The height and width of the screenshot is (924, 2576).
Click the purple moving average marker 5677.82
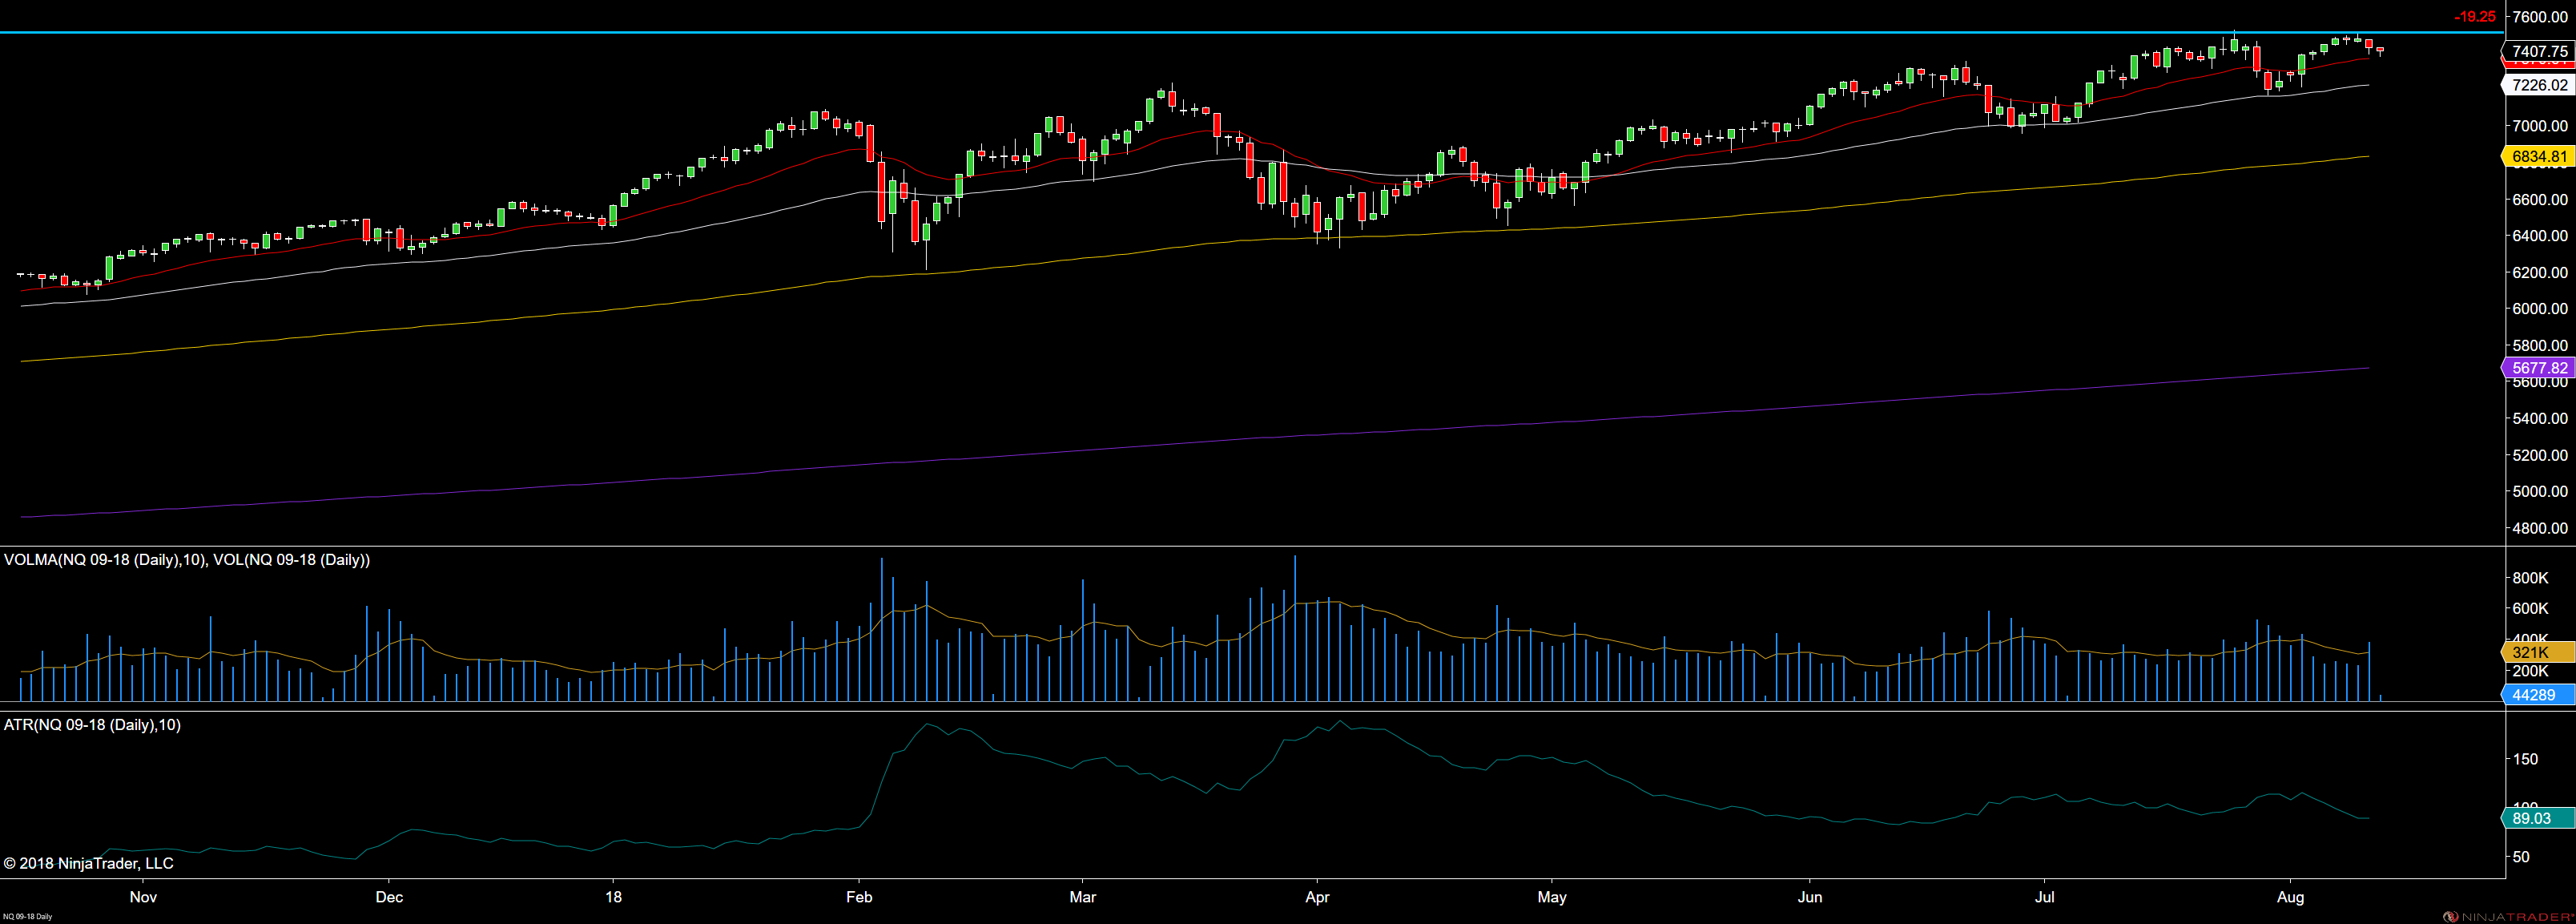pyautogui.click(x=2539, y=368)
